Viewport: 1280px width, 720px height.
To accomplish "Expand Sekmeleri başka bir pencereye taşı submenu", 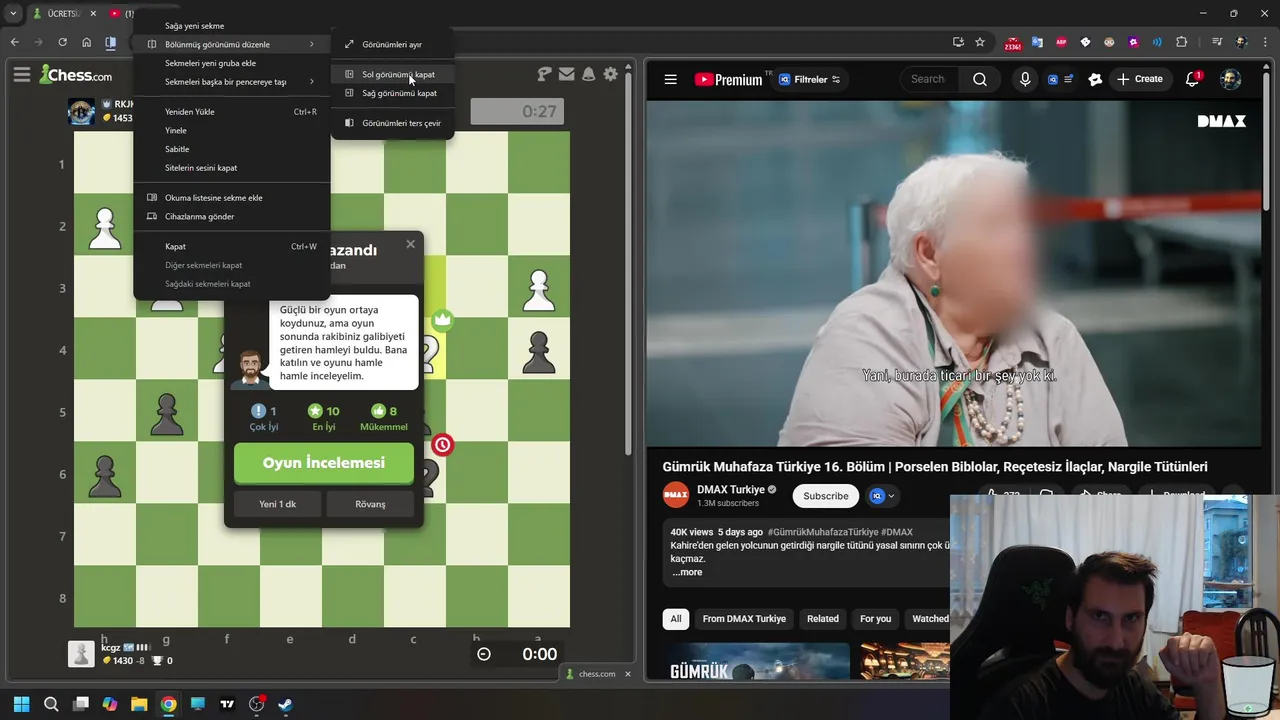I will tap(232, 82).
